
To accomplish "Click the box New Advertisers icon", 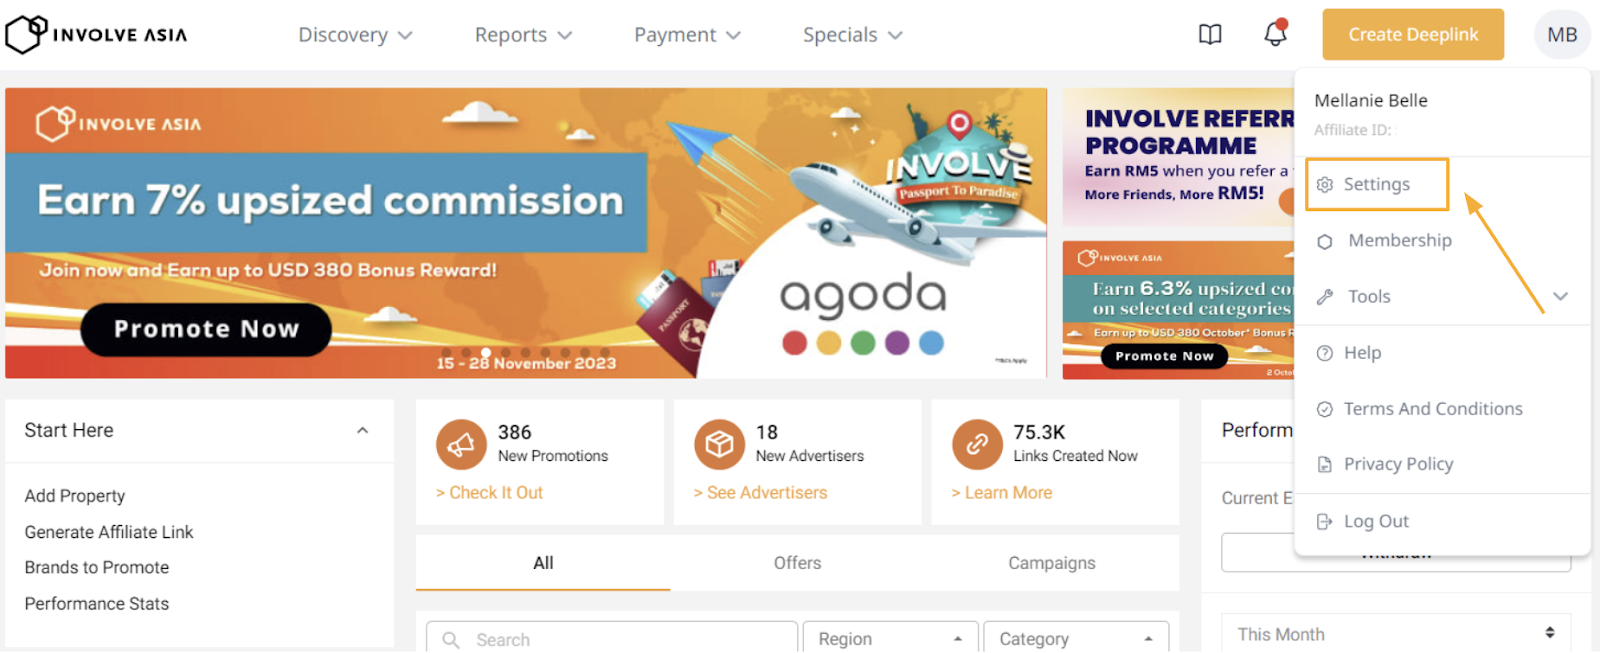I will [x=719, y=445].
